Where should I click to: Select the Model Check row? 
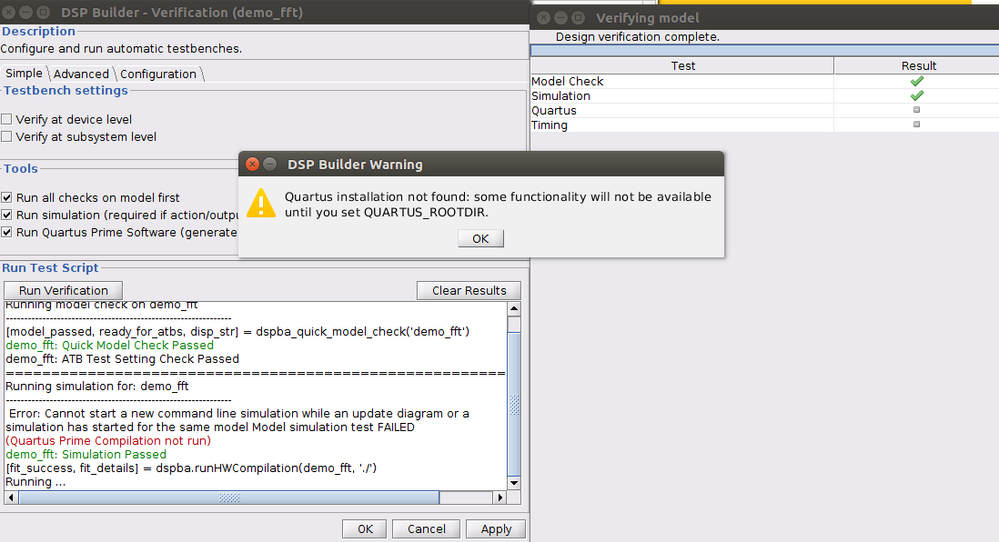[x=765, y=81]
